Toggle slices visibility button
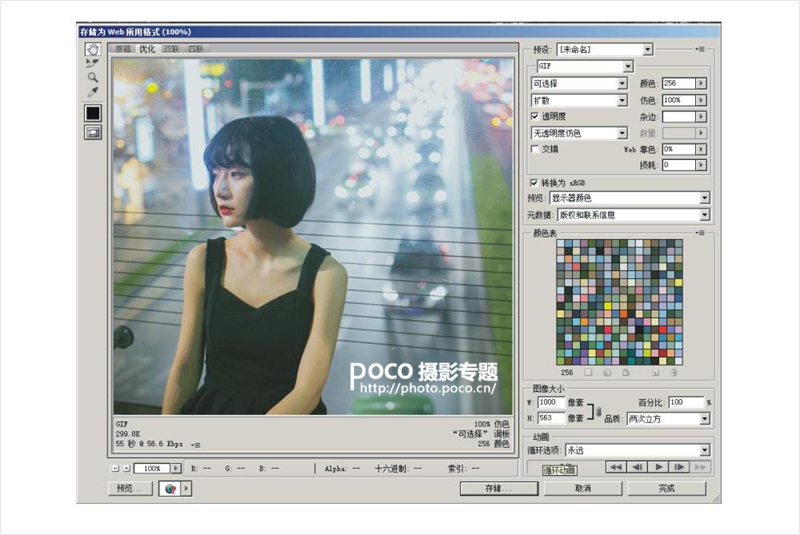 [x=93, y=133]
